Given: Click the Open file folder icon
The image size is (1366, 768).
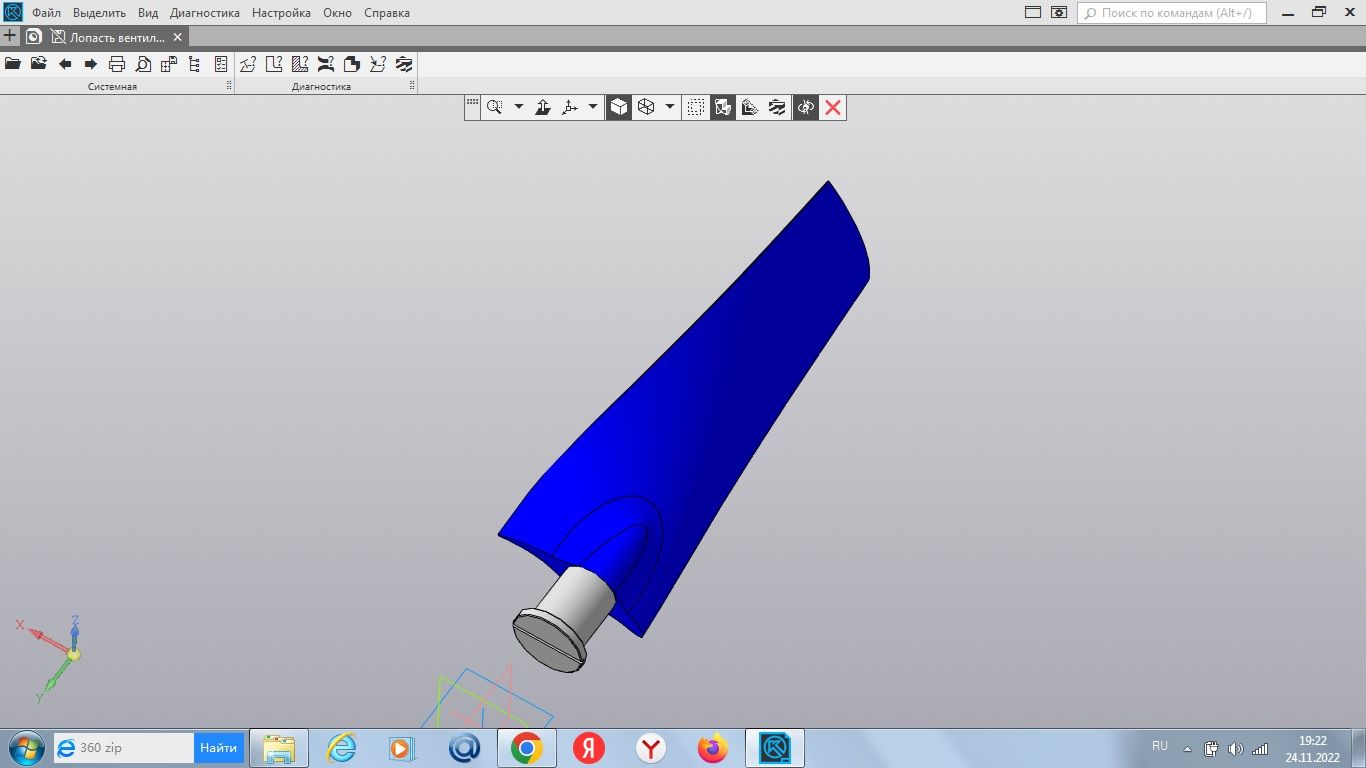Looking at the screenshot, I should pyautogui.click(x=13, y=64).
